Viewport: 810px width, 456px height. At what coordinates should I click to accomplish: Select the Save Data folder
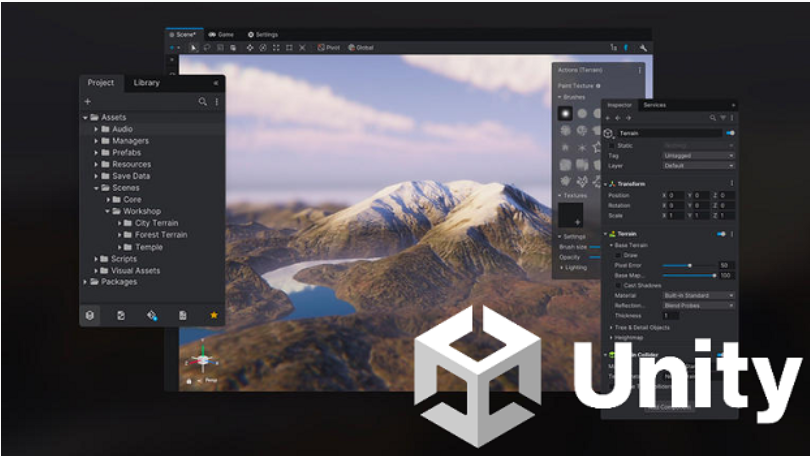click(131, 176)
